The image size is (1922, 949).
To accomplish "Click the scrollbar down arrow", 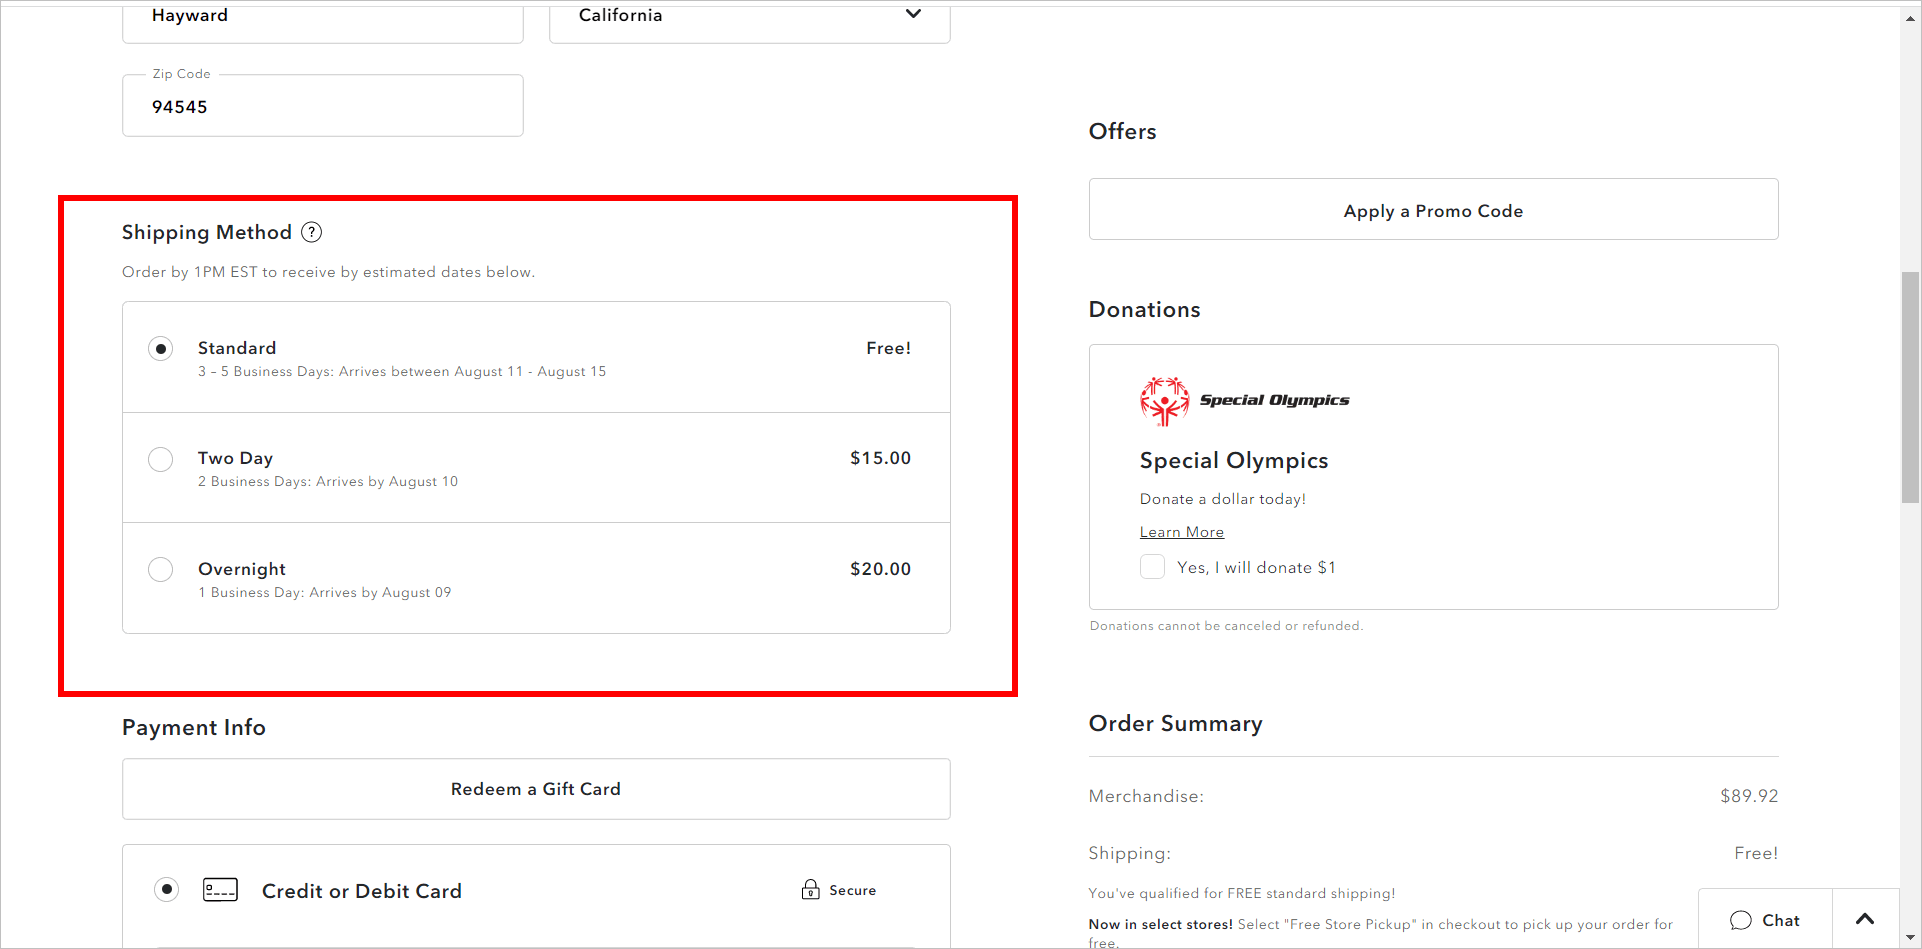I will click(x=1910, y=937).
